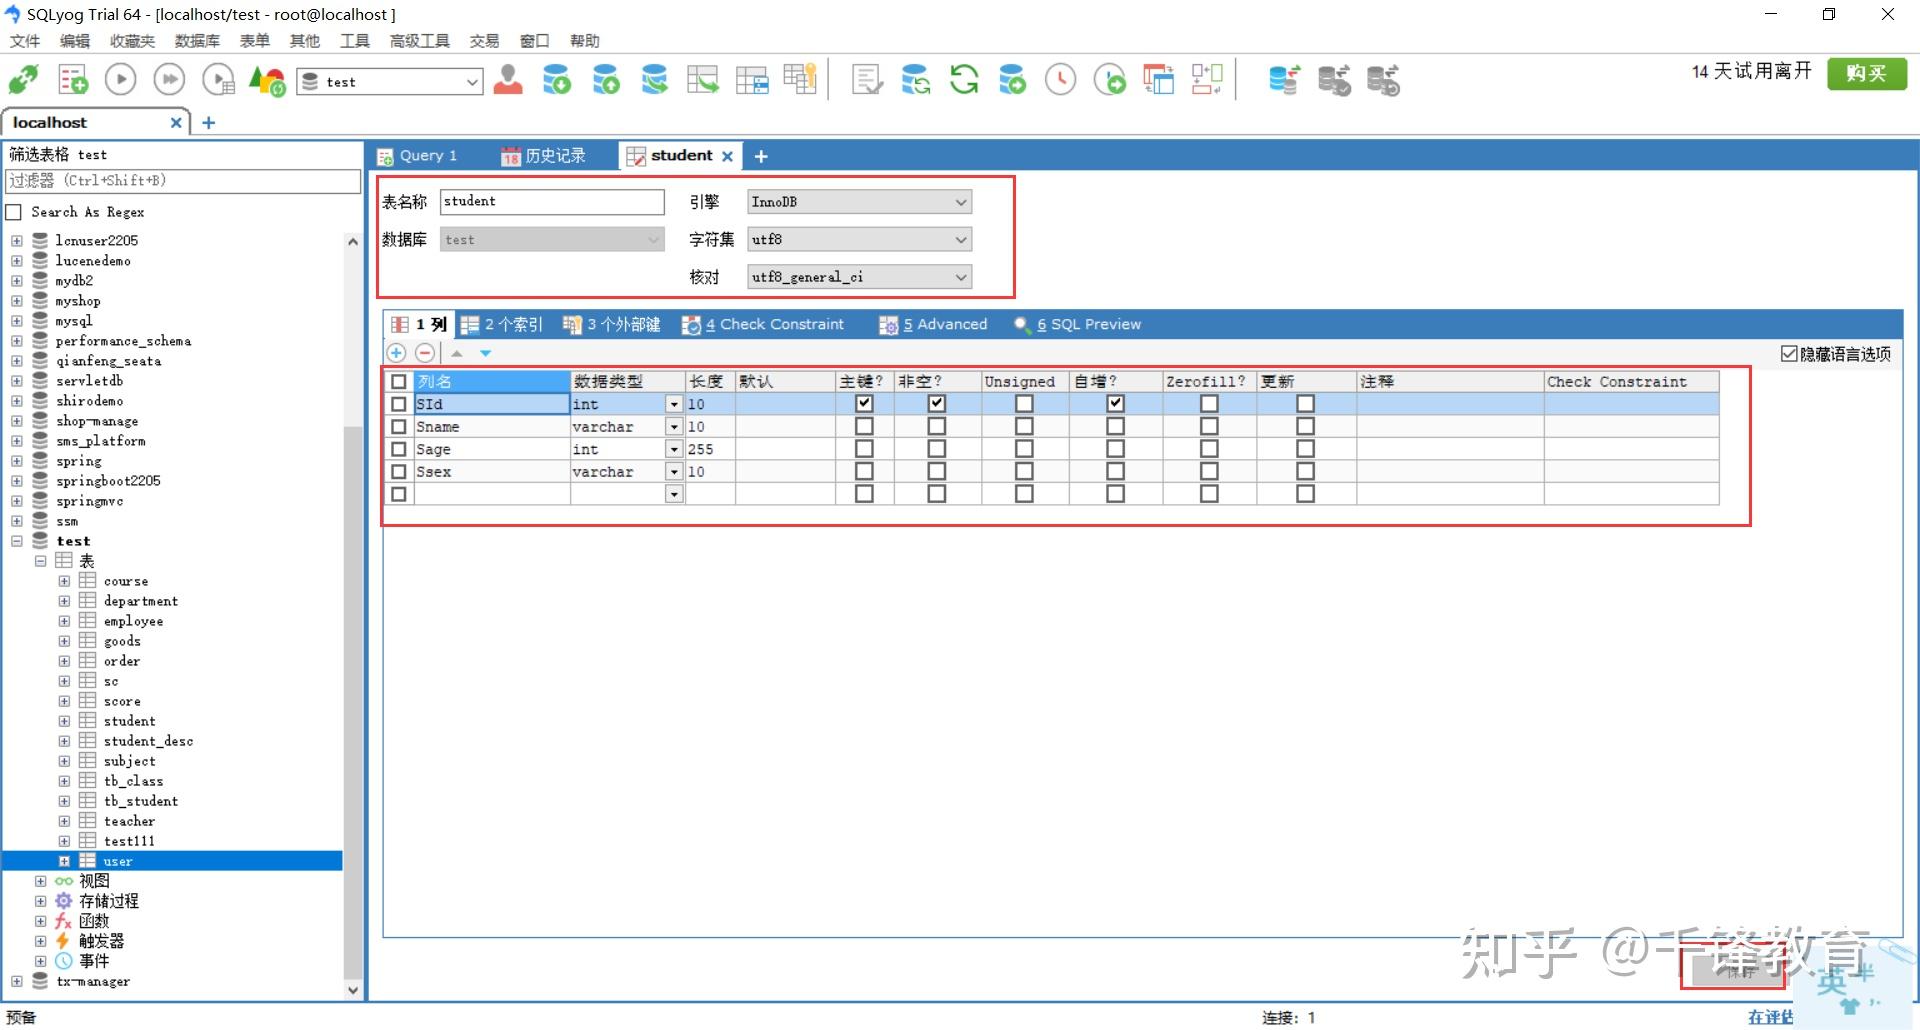This screenshot has height=1030, width=1920.
Task: Click the 表名称 input field
Action: click(x=552, y=202)
